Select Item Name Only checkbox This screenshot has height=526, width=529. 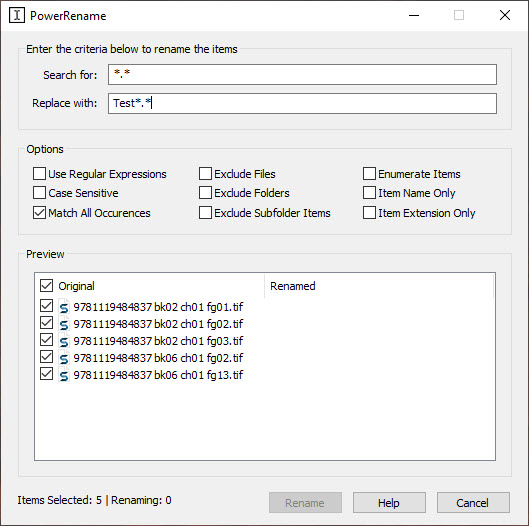tap(369, 193)
